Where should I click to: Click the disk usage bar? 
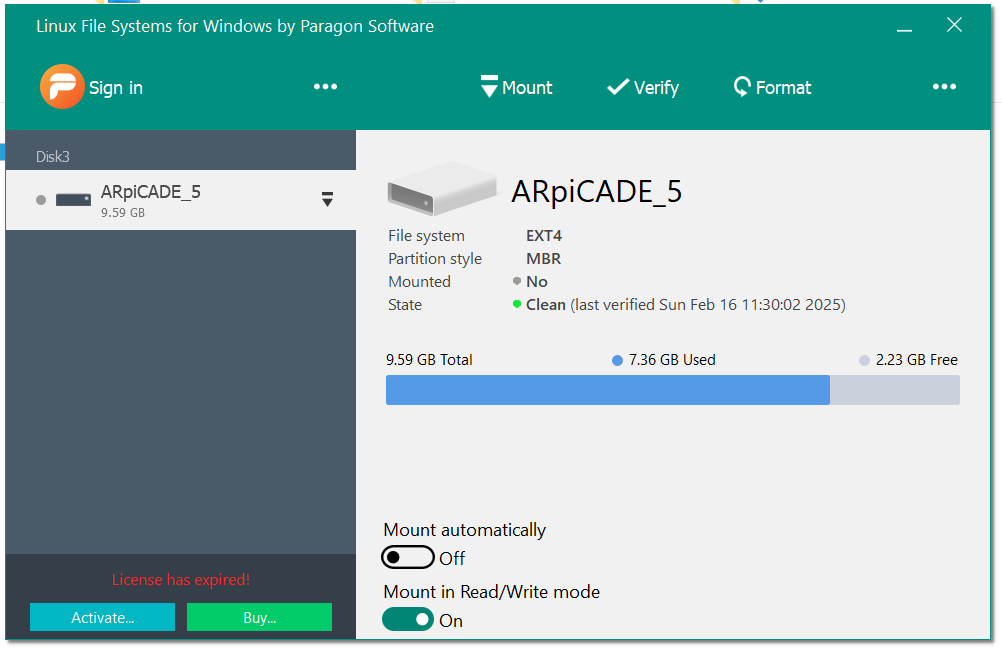(673, 390)
